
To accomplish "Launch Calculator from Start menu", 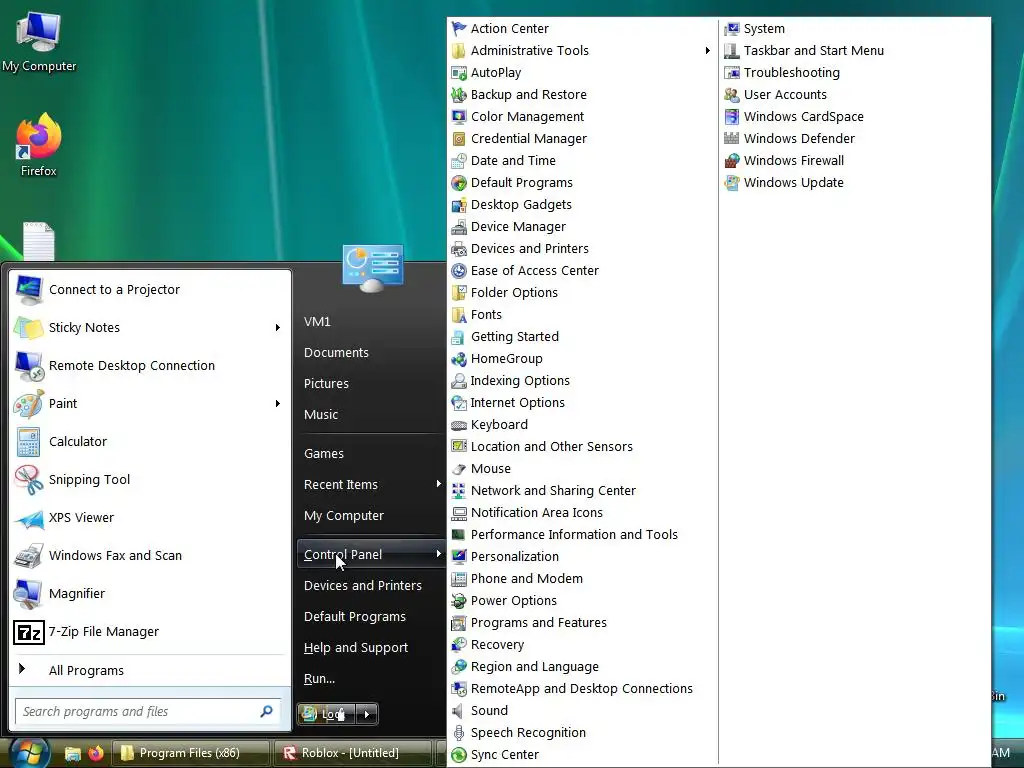I will coord(150,442).
